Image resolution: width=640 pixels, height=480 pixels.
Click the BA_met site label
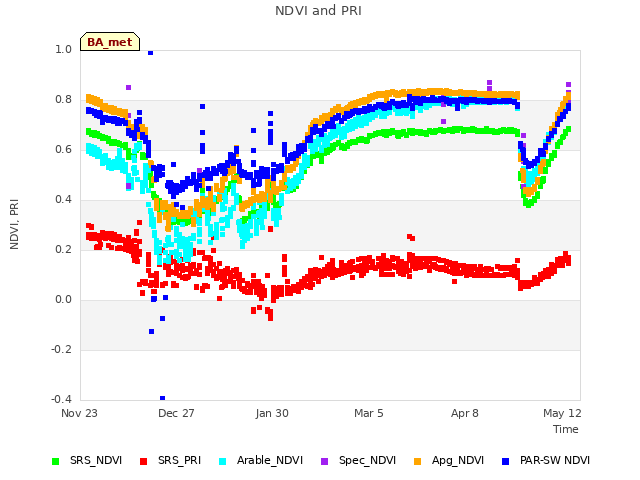[x=110, y=42]
